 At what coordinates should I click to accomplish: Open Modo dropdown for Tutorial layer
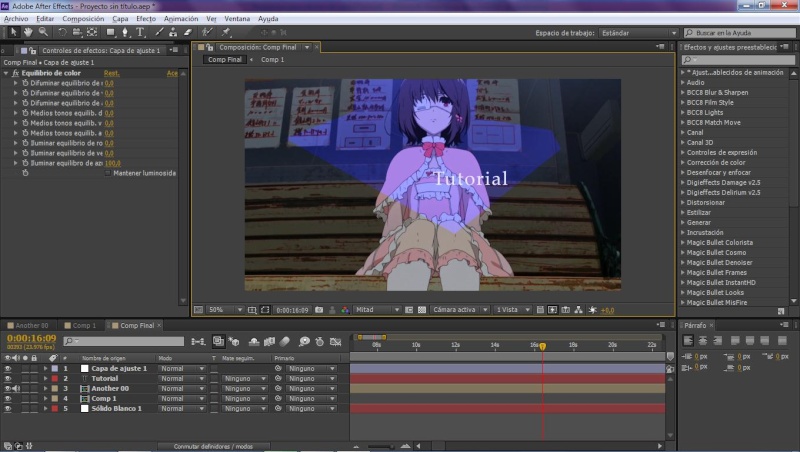click(x=183, y=379)
